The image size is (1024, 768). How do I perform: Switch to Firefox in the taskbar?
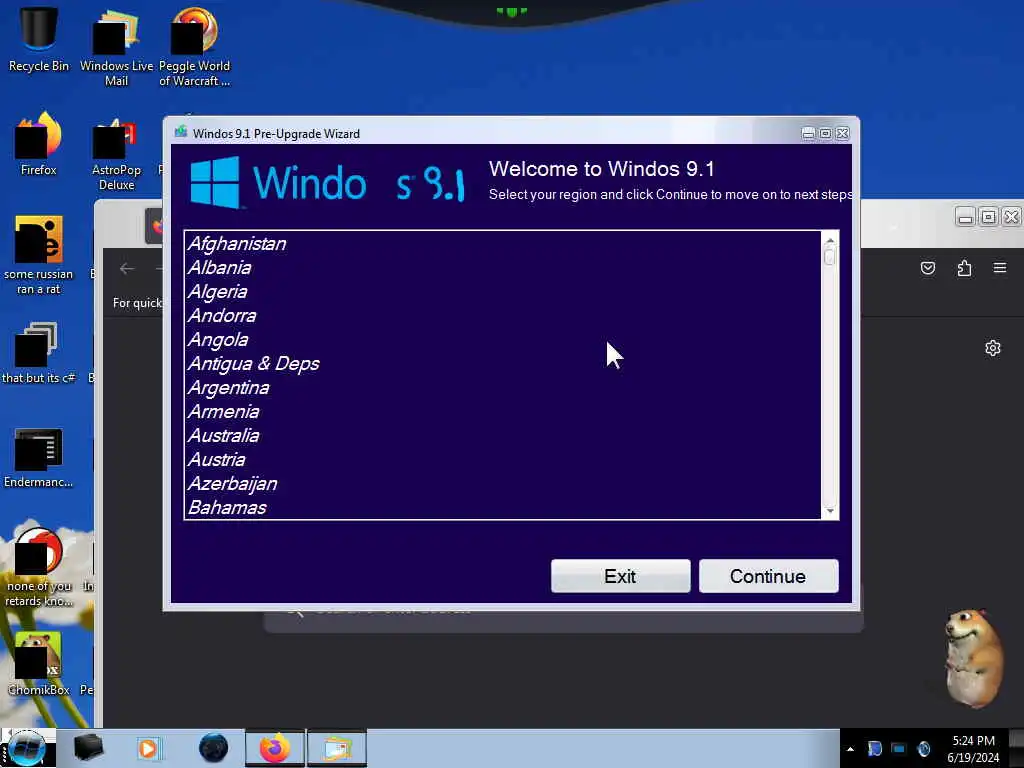275,748
